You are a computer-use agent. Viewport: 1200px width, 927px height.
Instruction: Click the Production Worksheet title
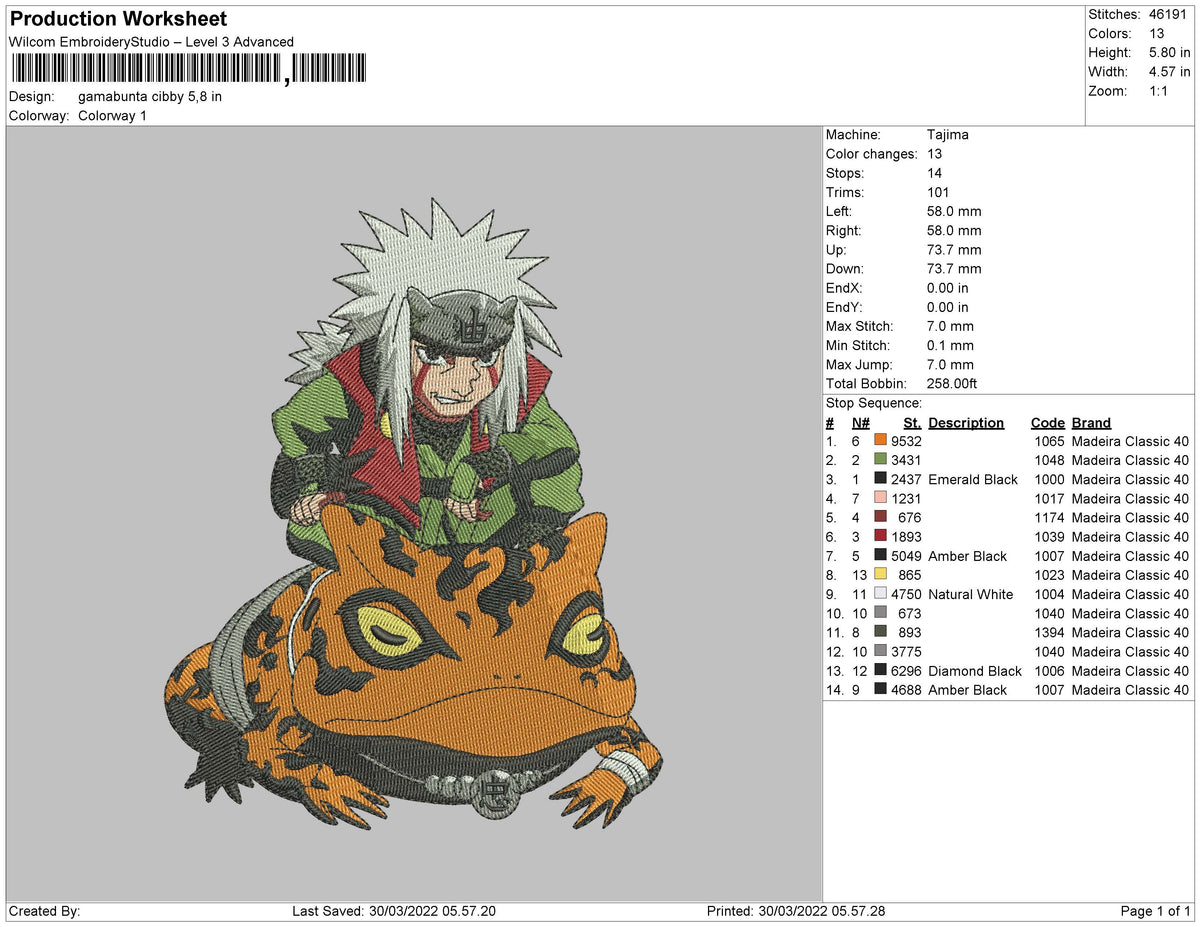point(118,19)
